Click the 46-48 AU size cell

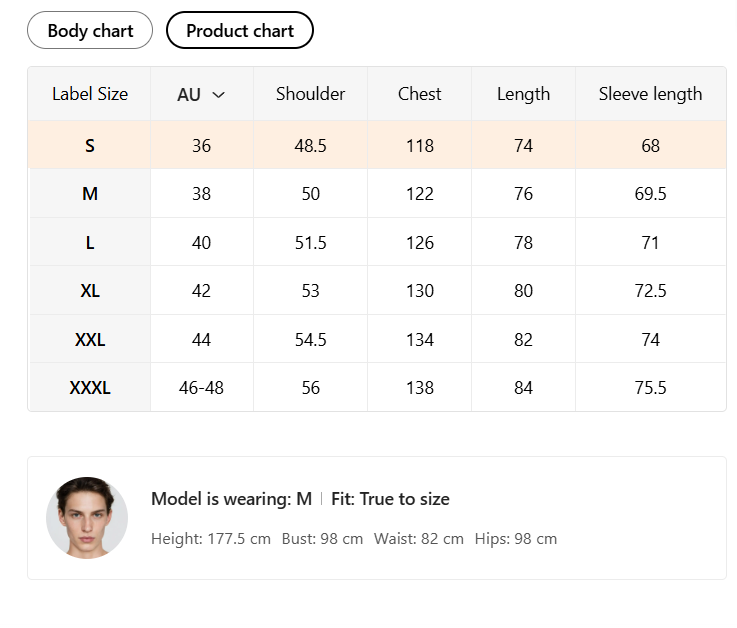pos(201,388)
